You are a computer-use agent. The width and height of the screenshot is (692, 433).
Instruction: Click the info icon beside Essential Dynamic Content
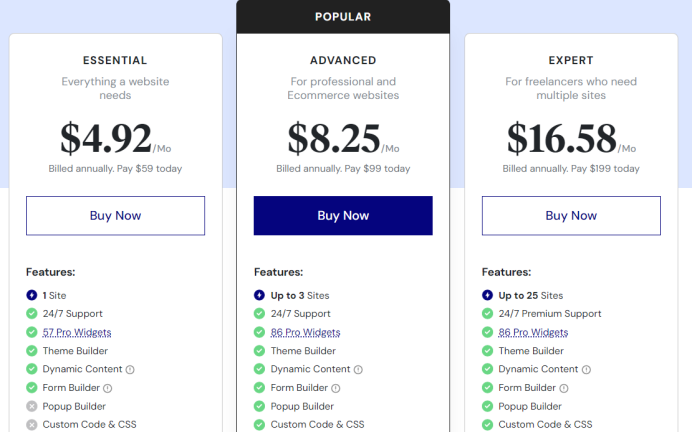(x=130, y=369)
